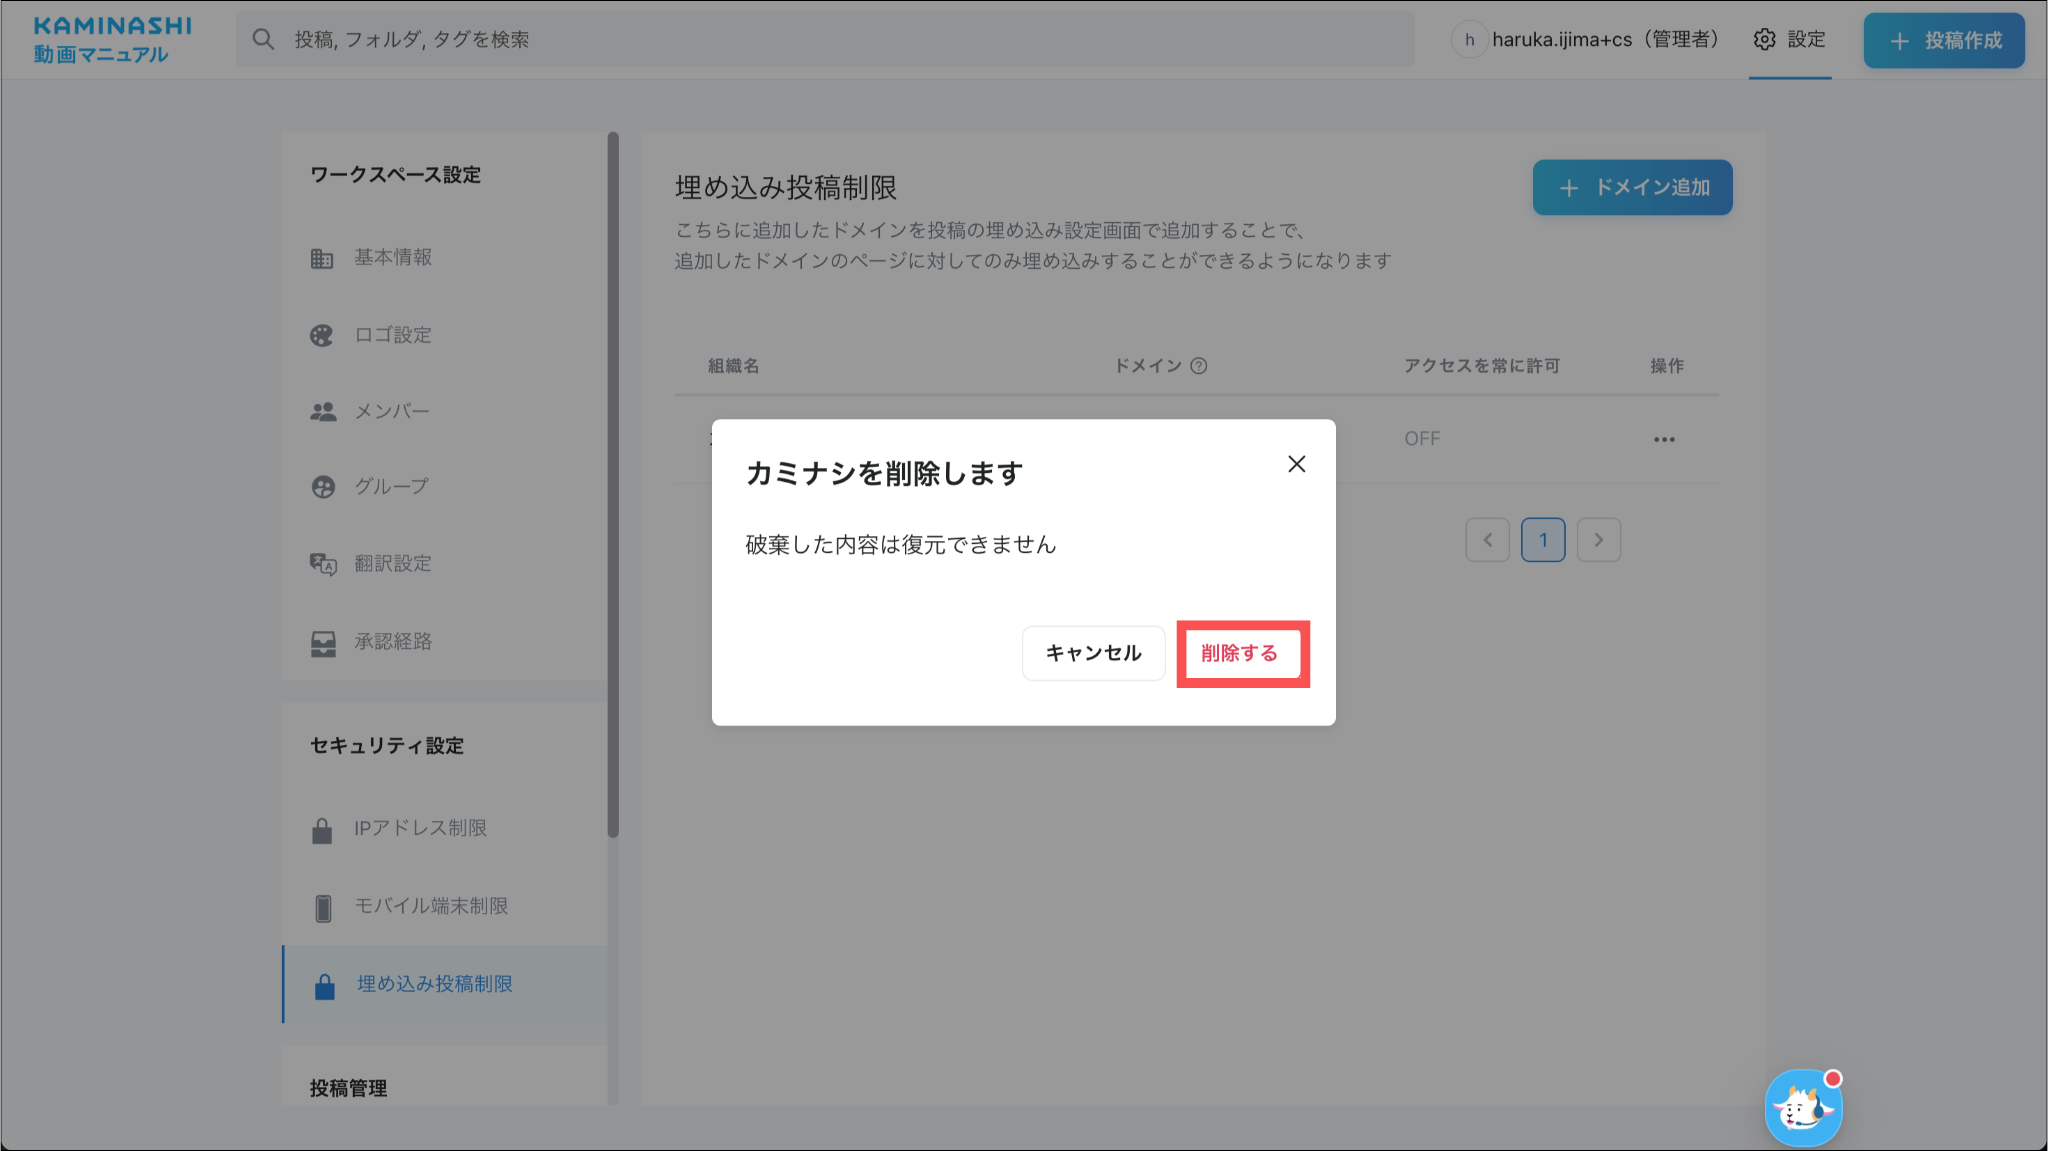Viewport: 2048px width, 1151px height.
Task: Click the グループ group icon
Action: (322, 487)
